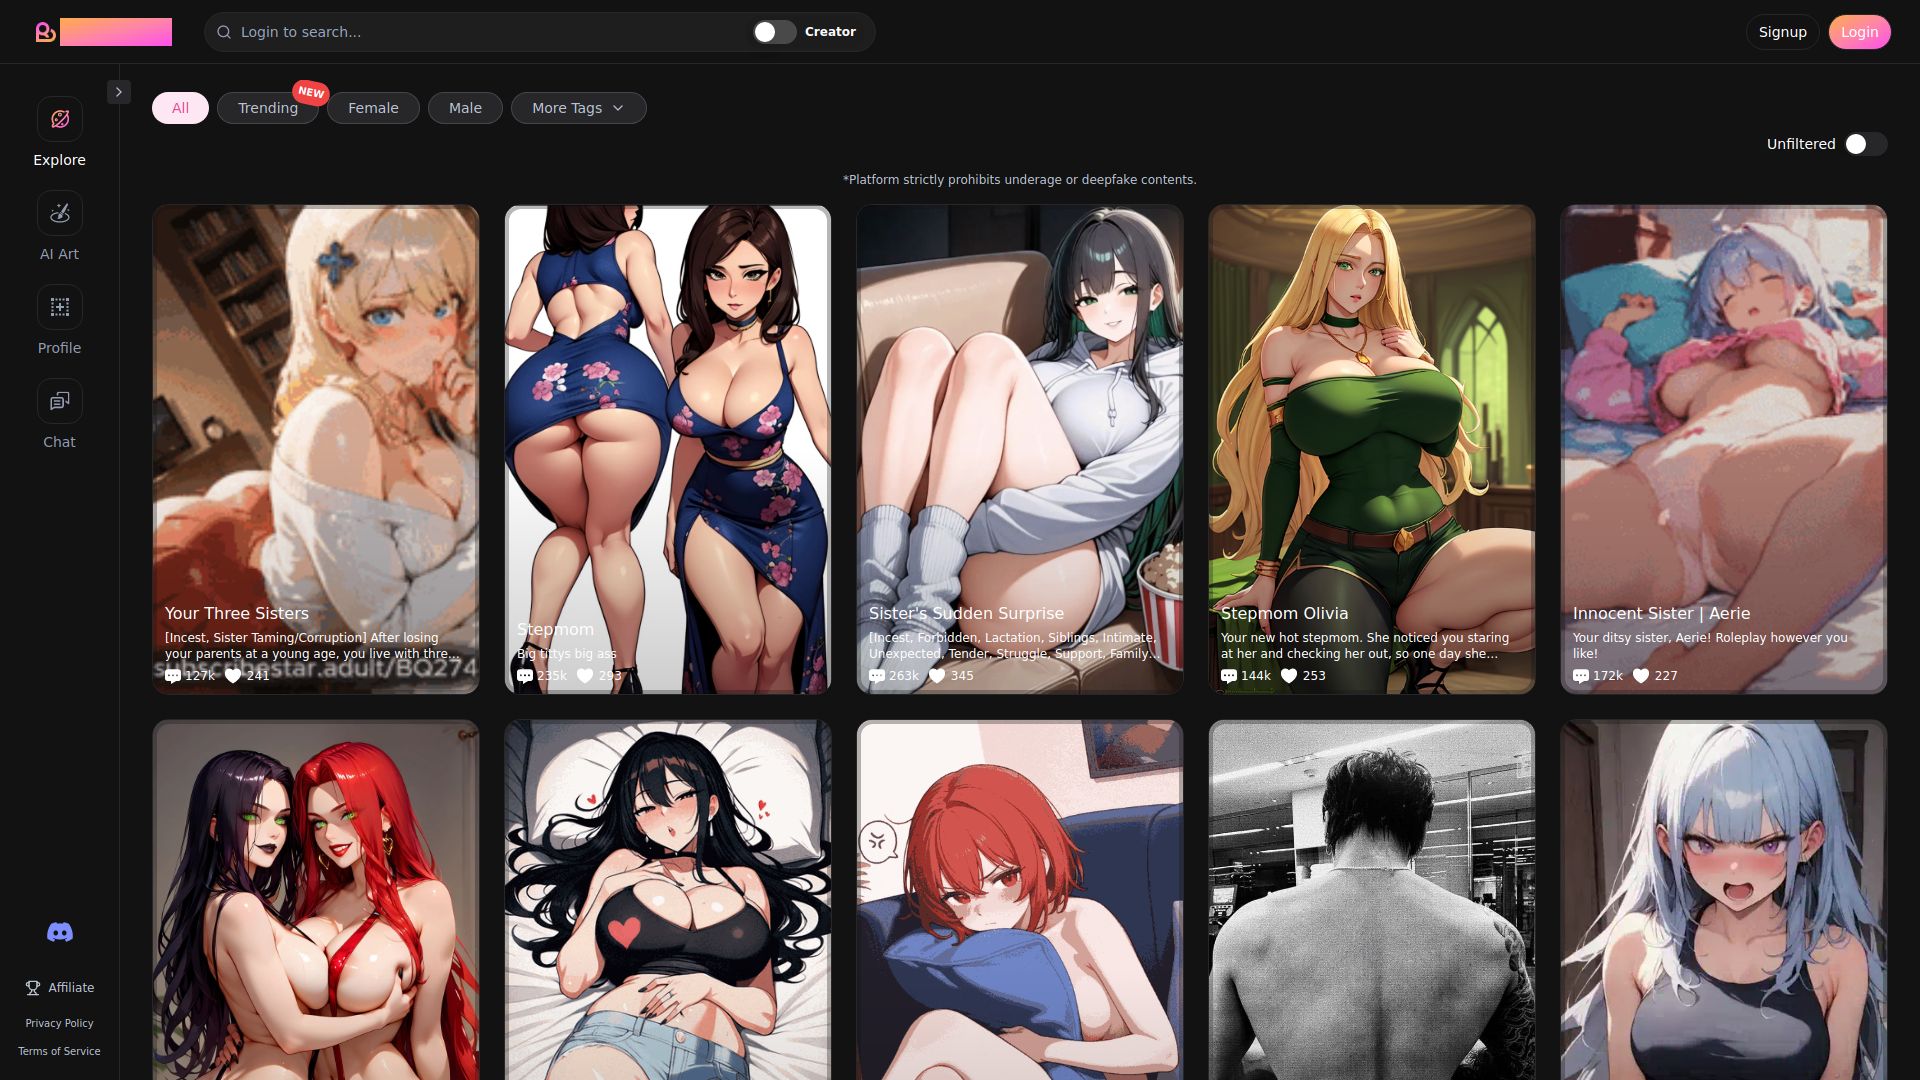Image resolution: width=1920 pixels, height=1080 pixels.
Task: Open the Terms of Service link
Action: coord(59,1051)
